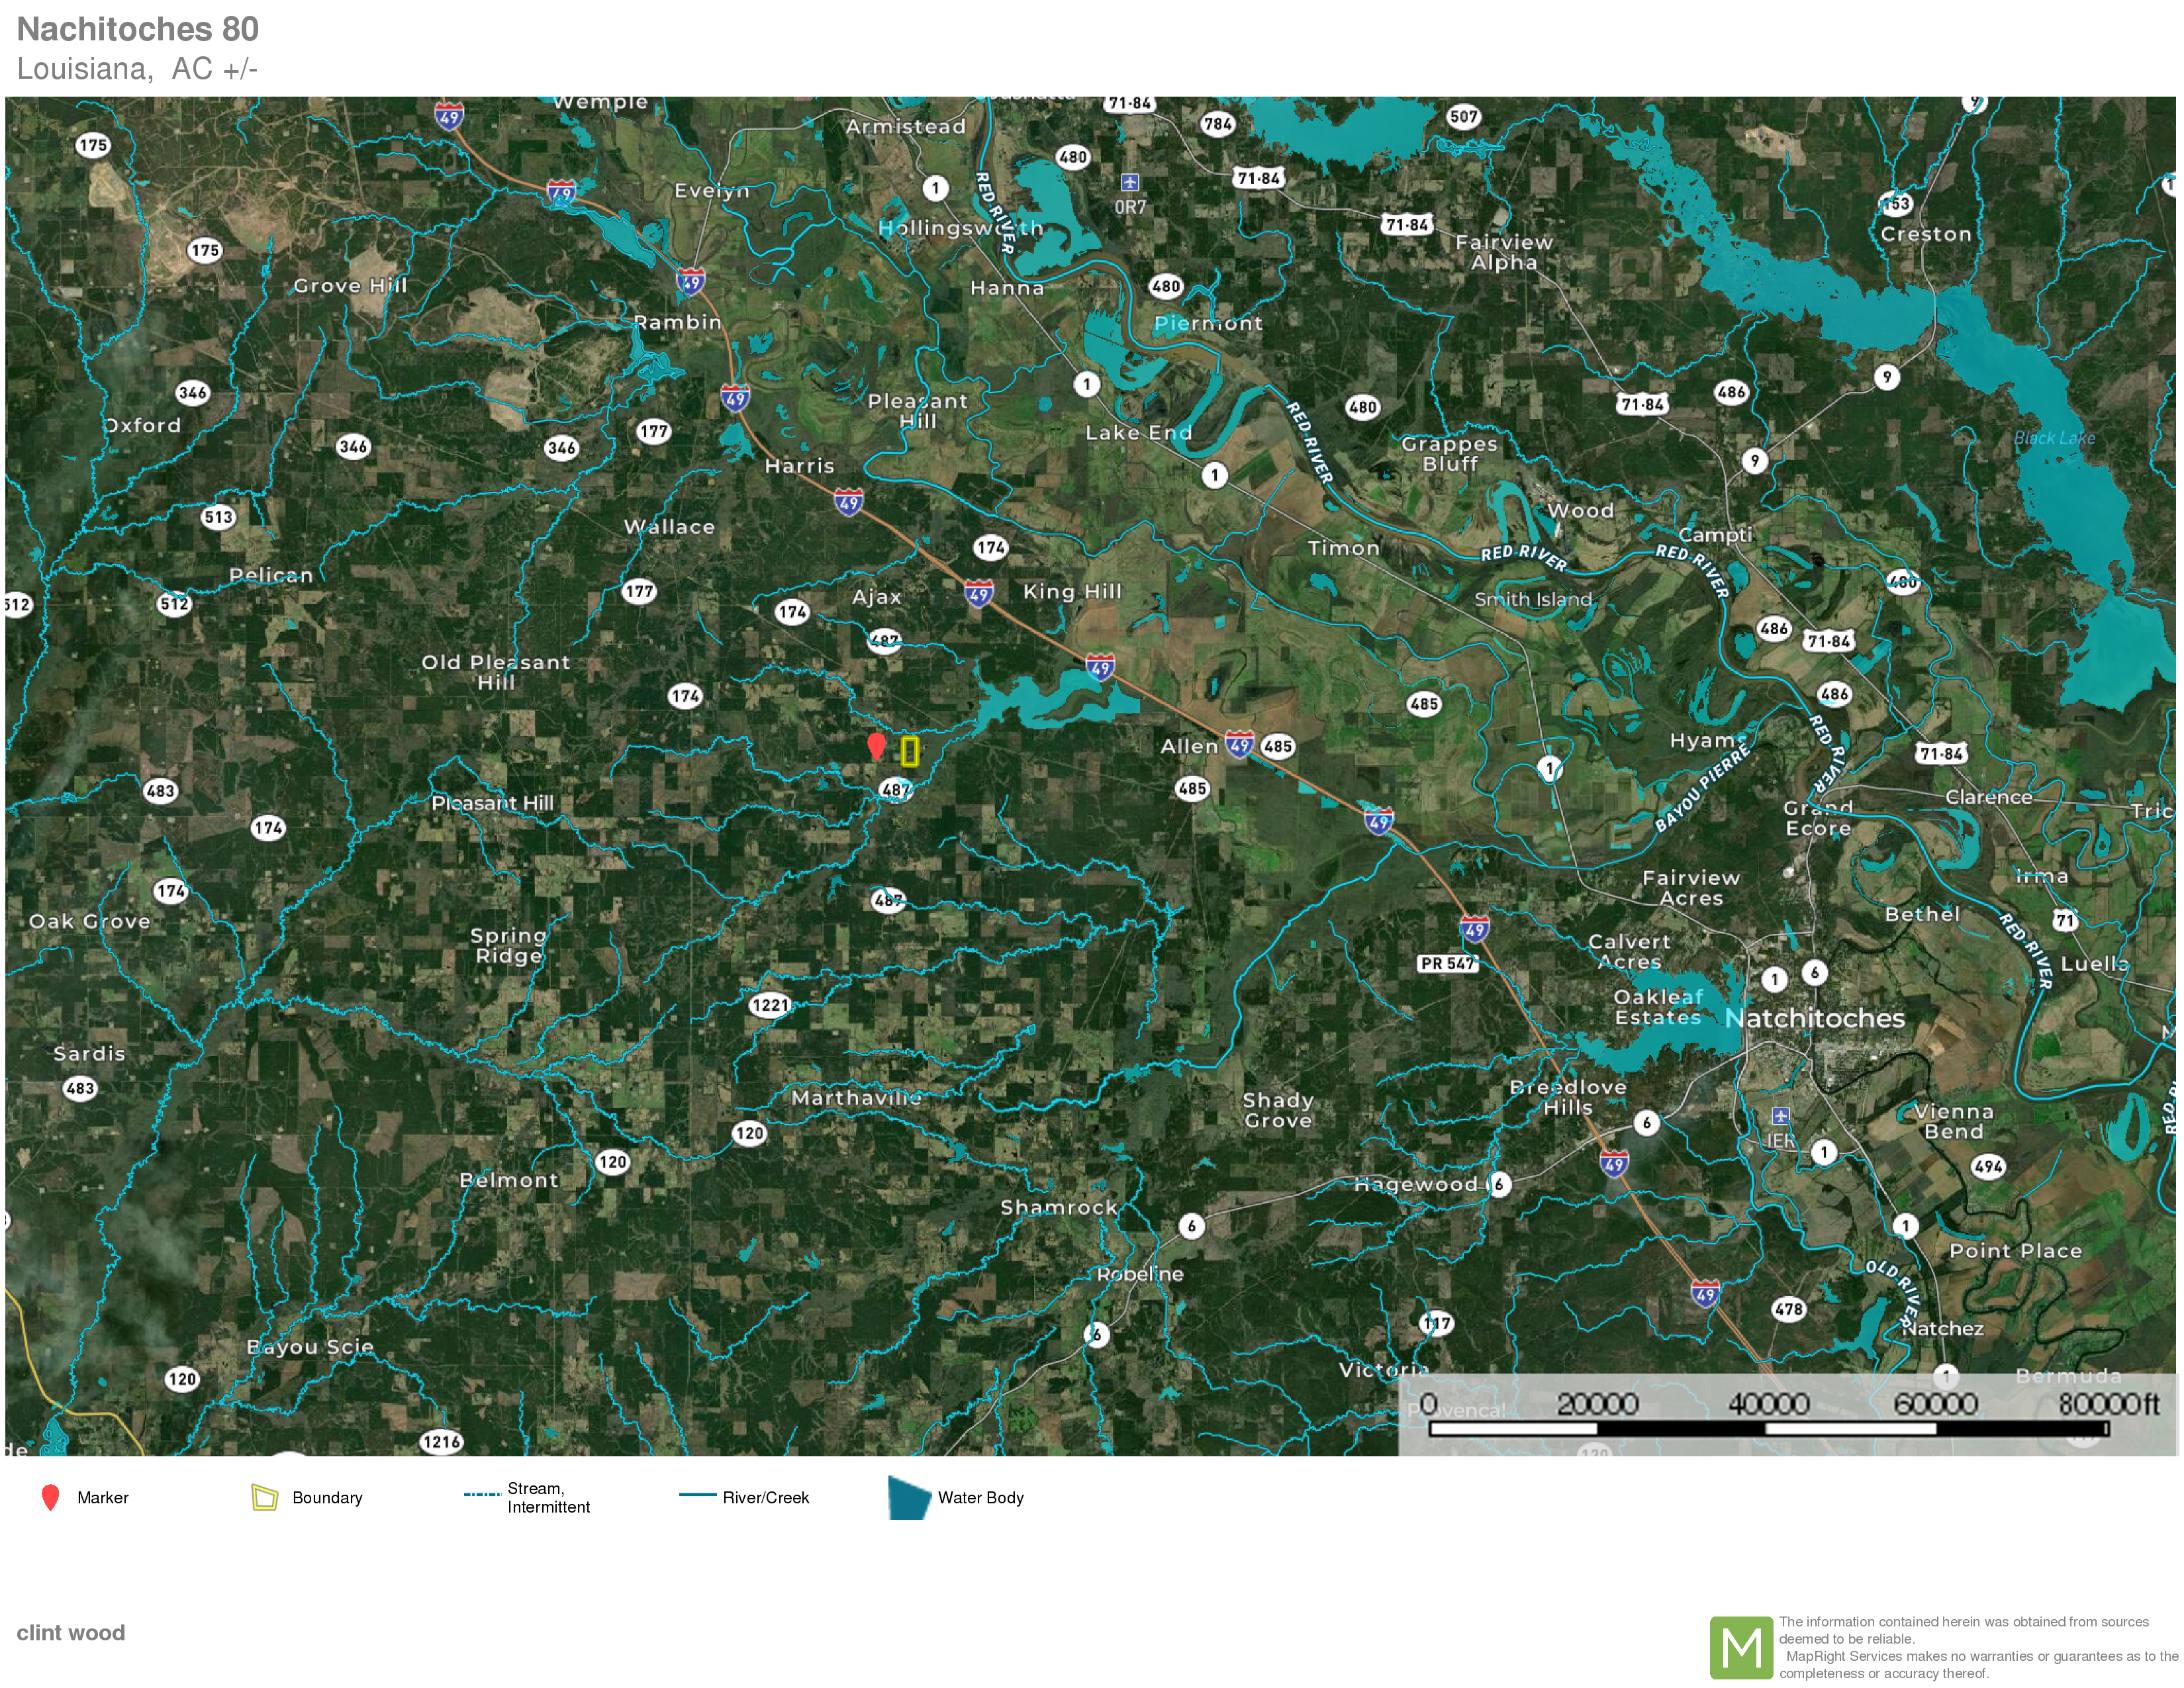Click the River/Creek legend line
The height and width of the screenshot is (1688, 2184).
coord(697,1495)
